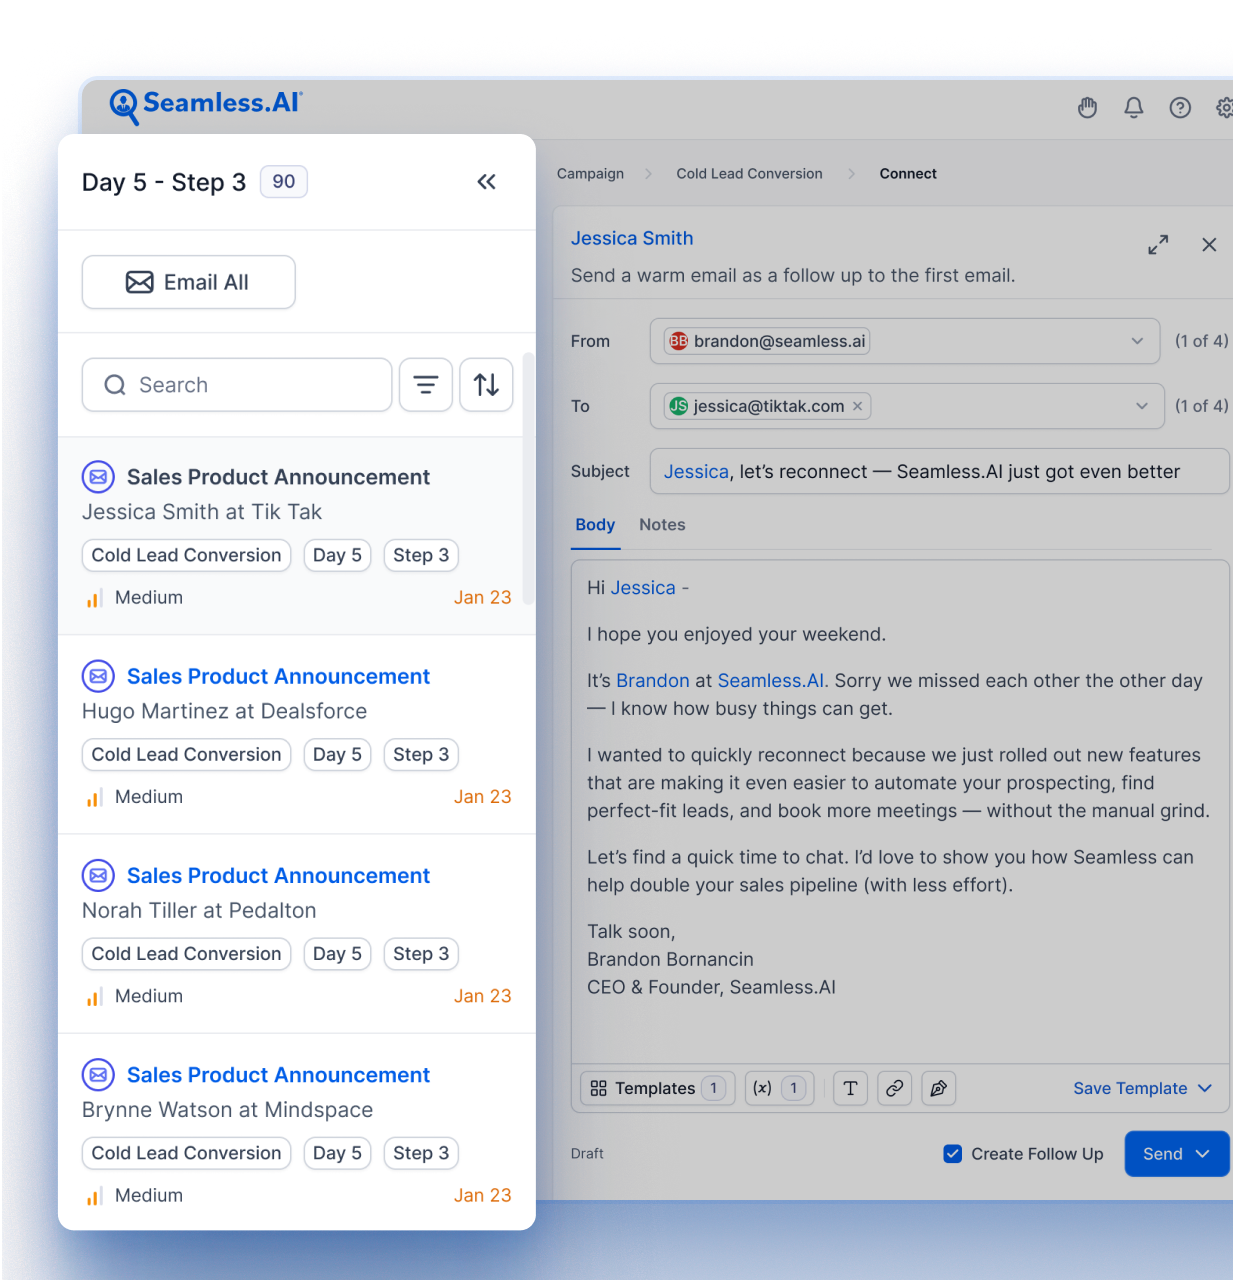Click email icon on Norah Tiller task
1233x1280 pixels.
(98, 875)
